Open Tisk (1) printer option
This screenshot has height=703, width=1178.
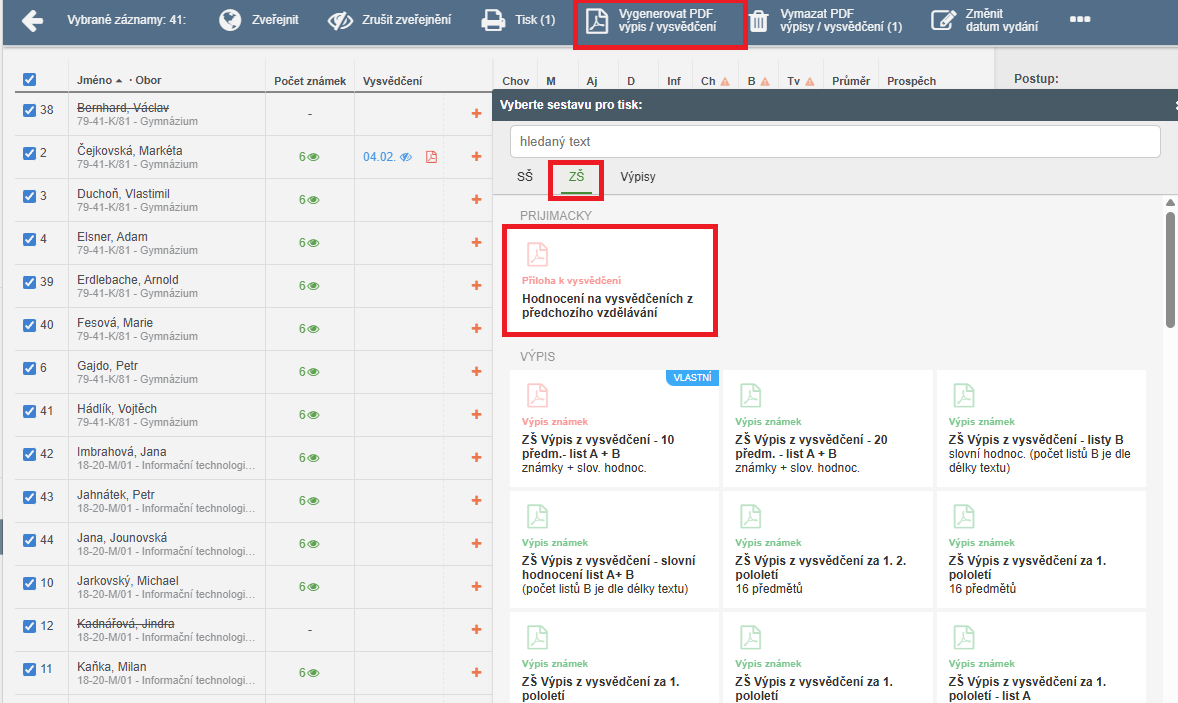point(493,20)
